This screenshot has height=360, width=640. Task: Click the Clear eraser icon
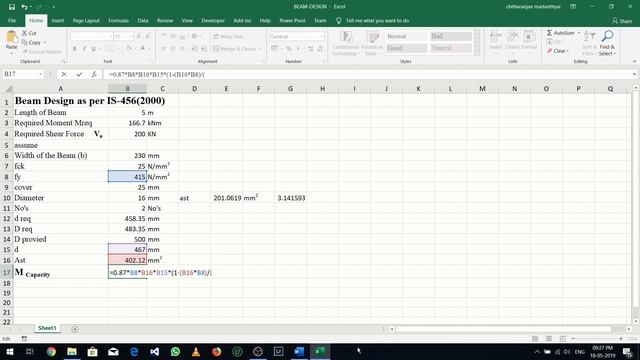tap(549, 51)
